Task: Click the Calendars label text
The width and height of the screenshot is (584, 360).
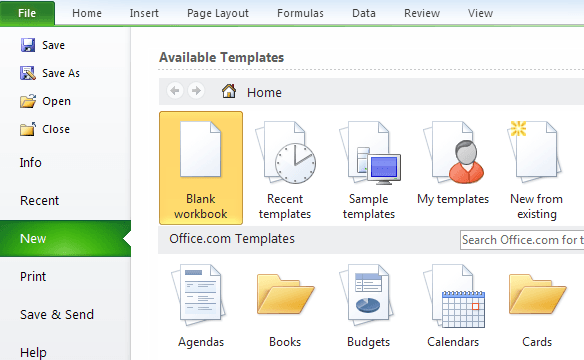Action: pyautogui.click(x=453, y=342)
